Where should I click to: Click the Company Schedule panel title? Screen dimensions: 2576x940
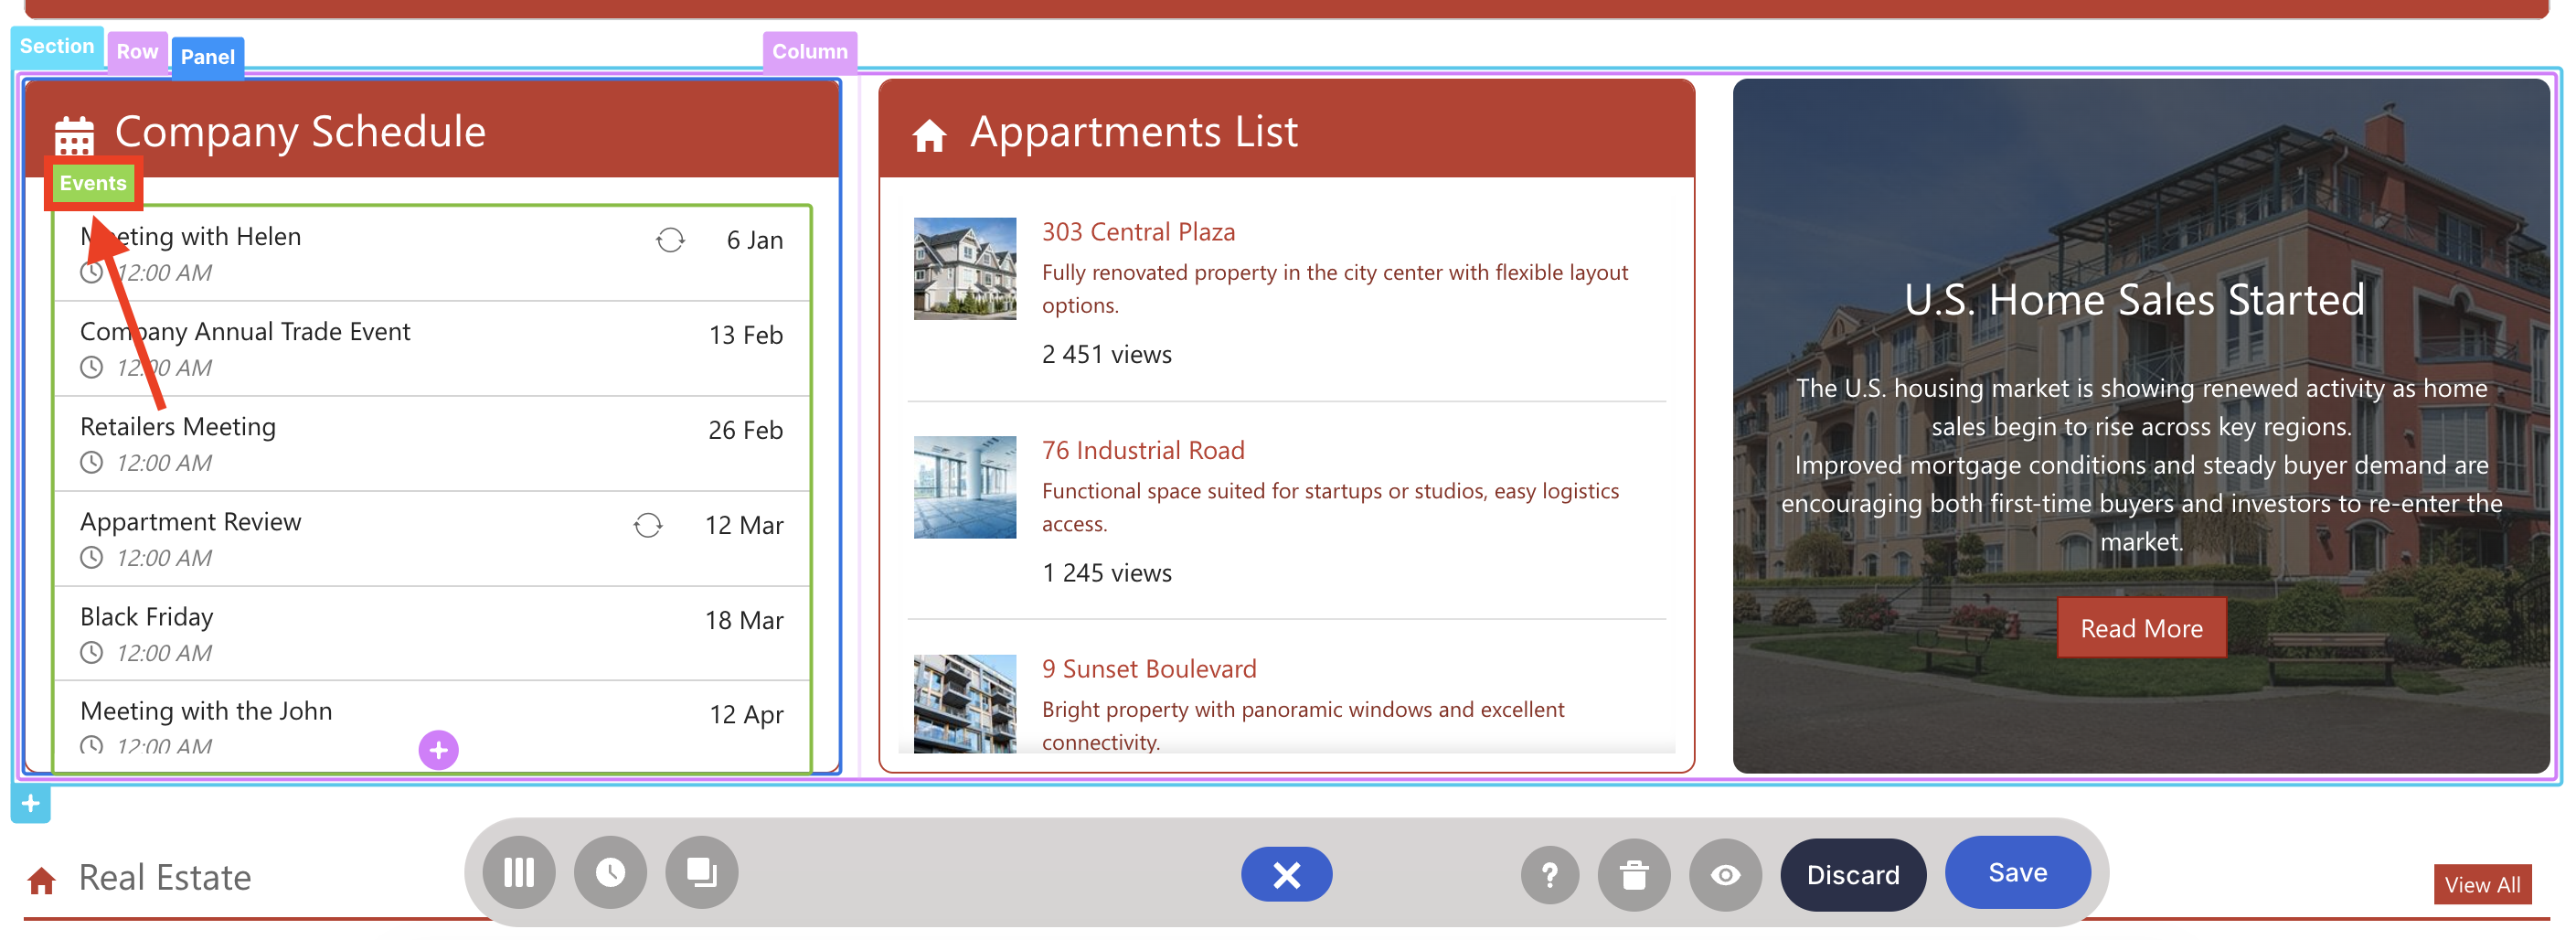tap(300, 131)
